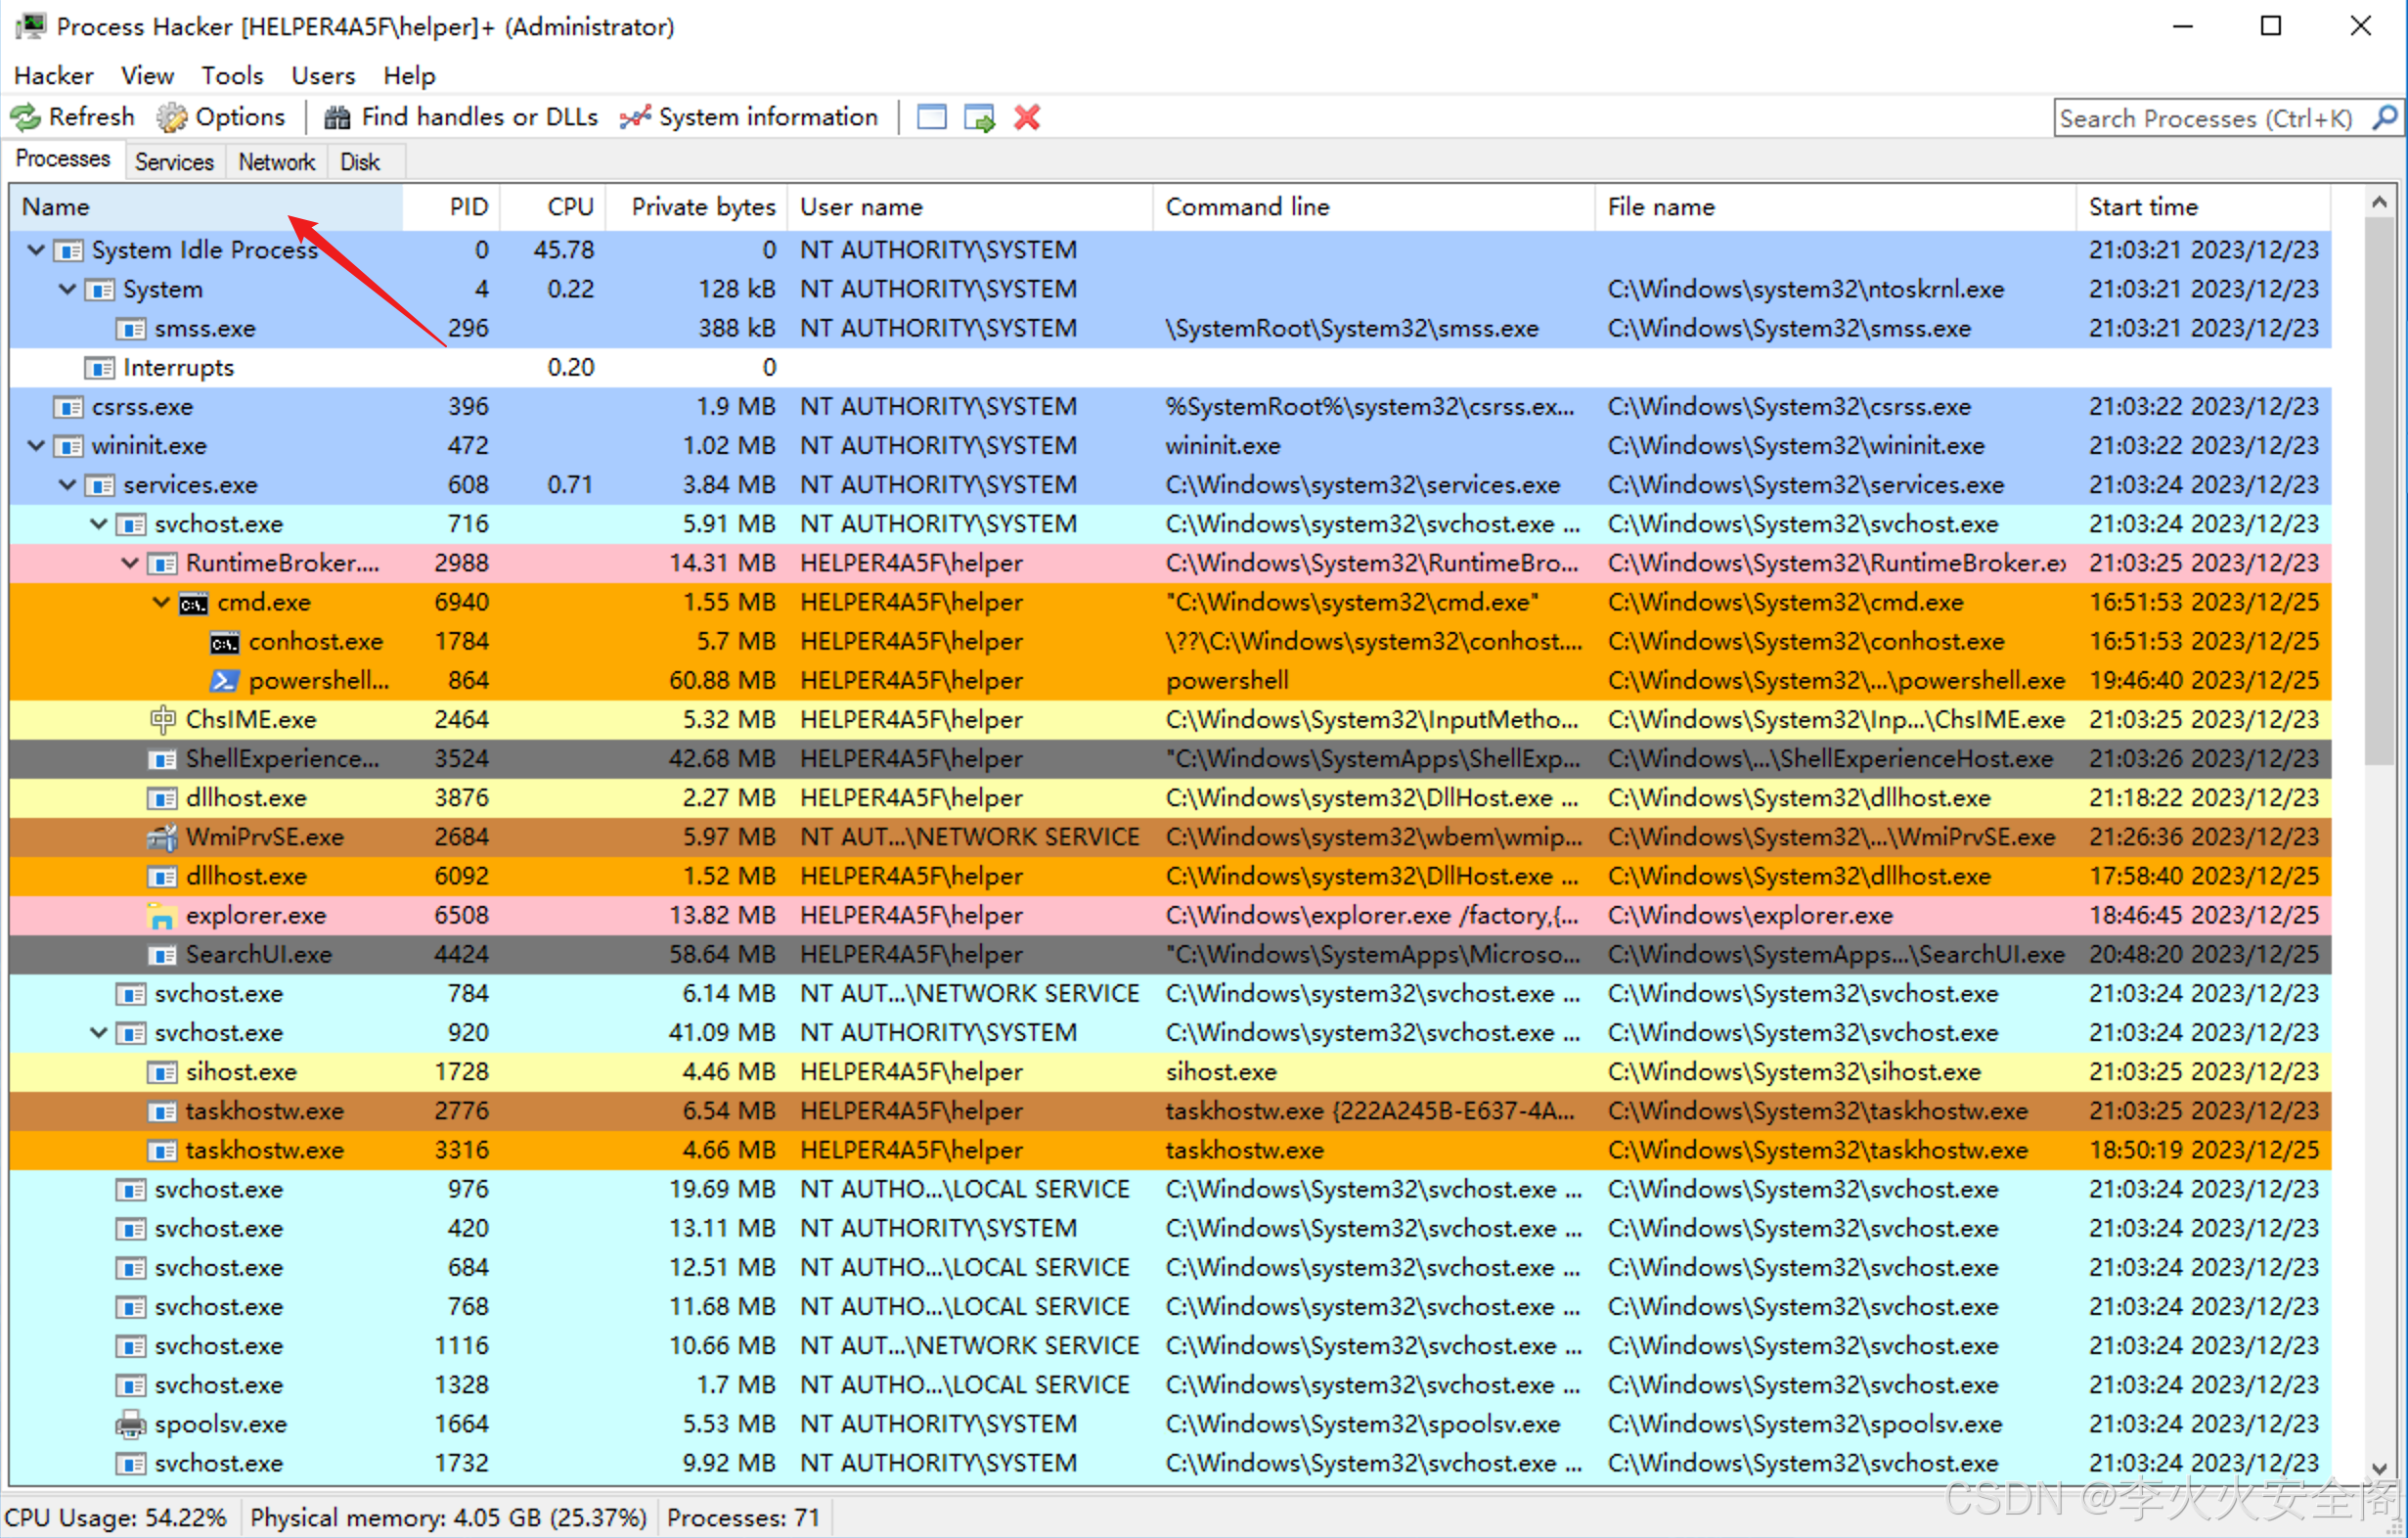Open Options via gear icon
This screenshot has width=2408, height=1538.
pos(172,118)
